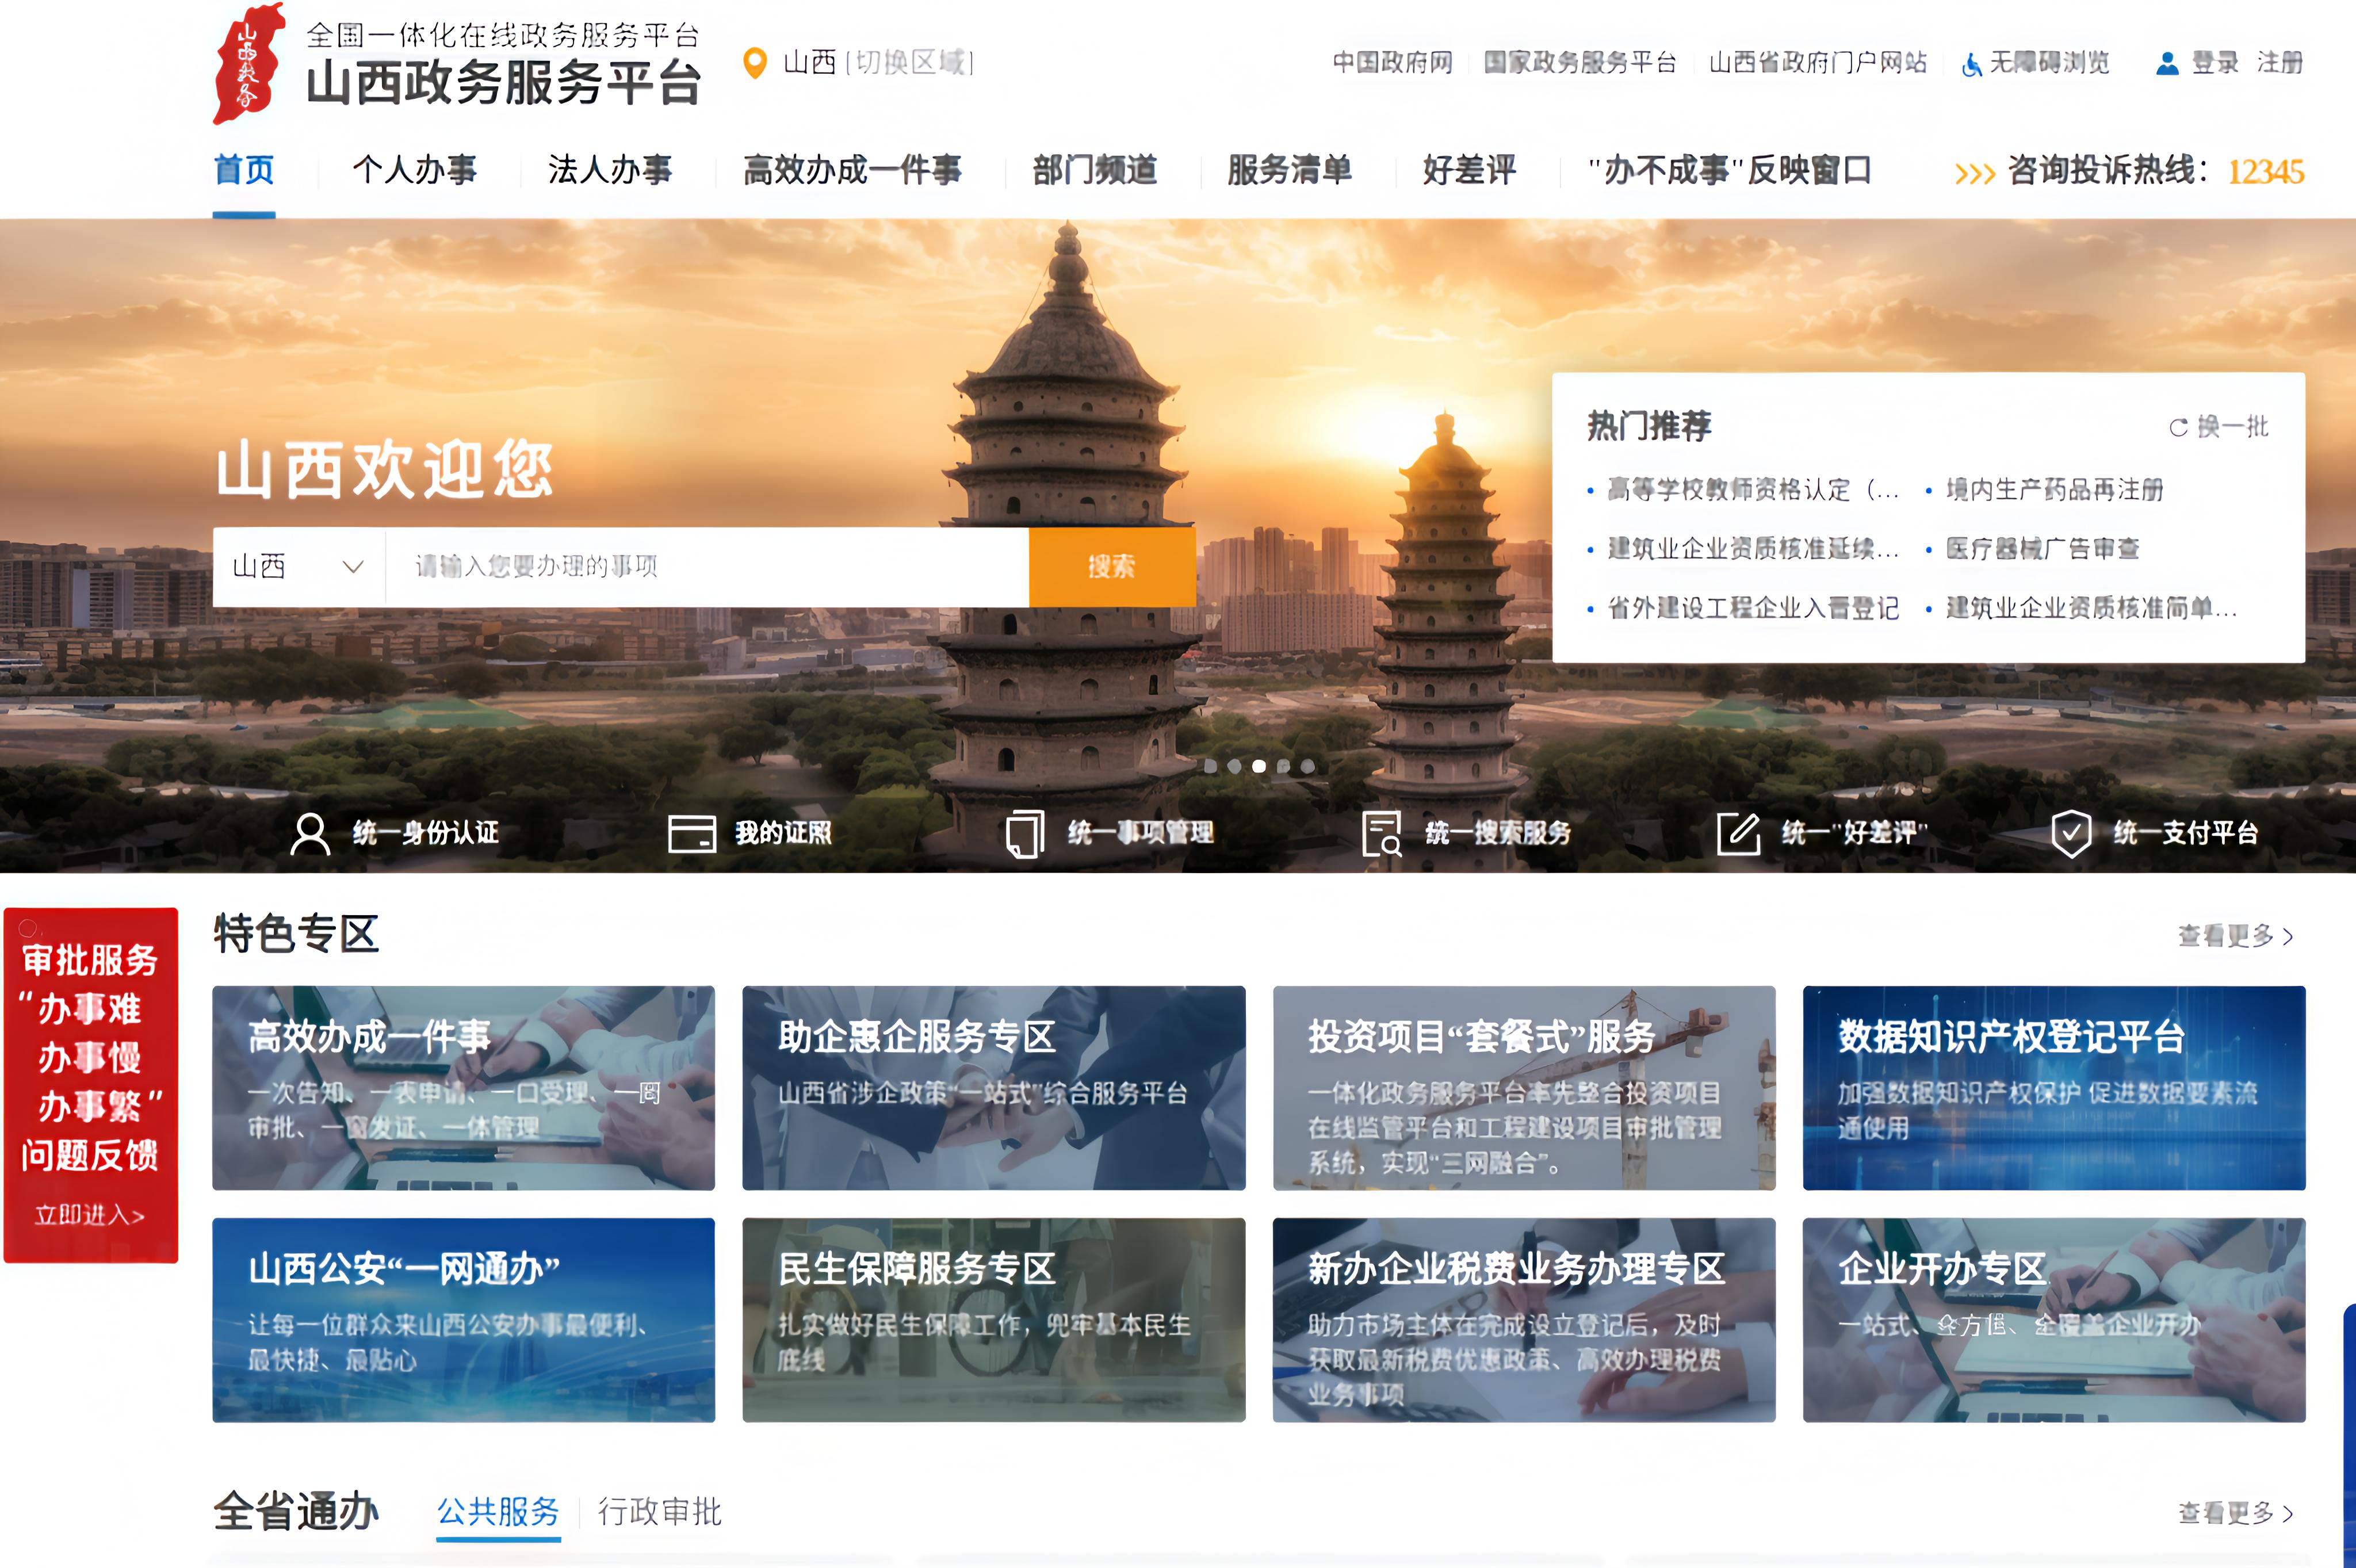Open the 个人办事 navigation menu
The width and height of the screenshot is (2356, 1568).
414,170
